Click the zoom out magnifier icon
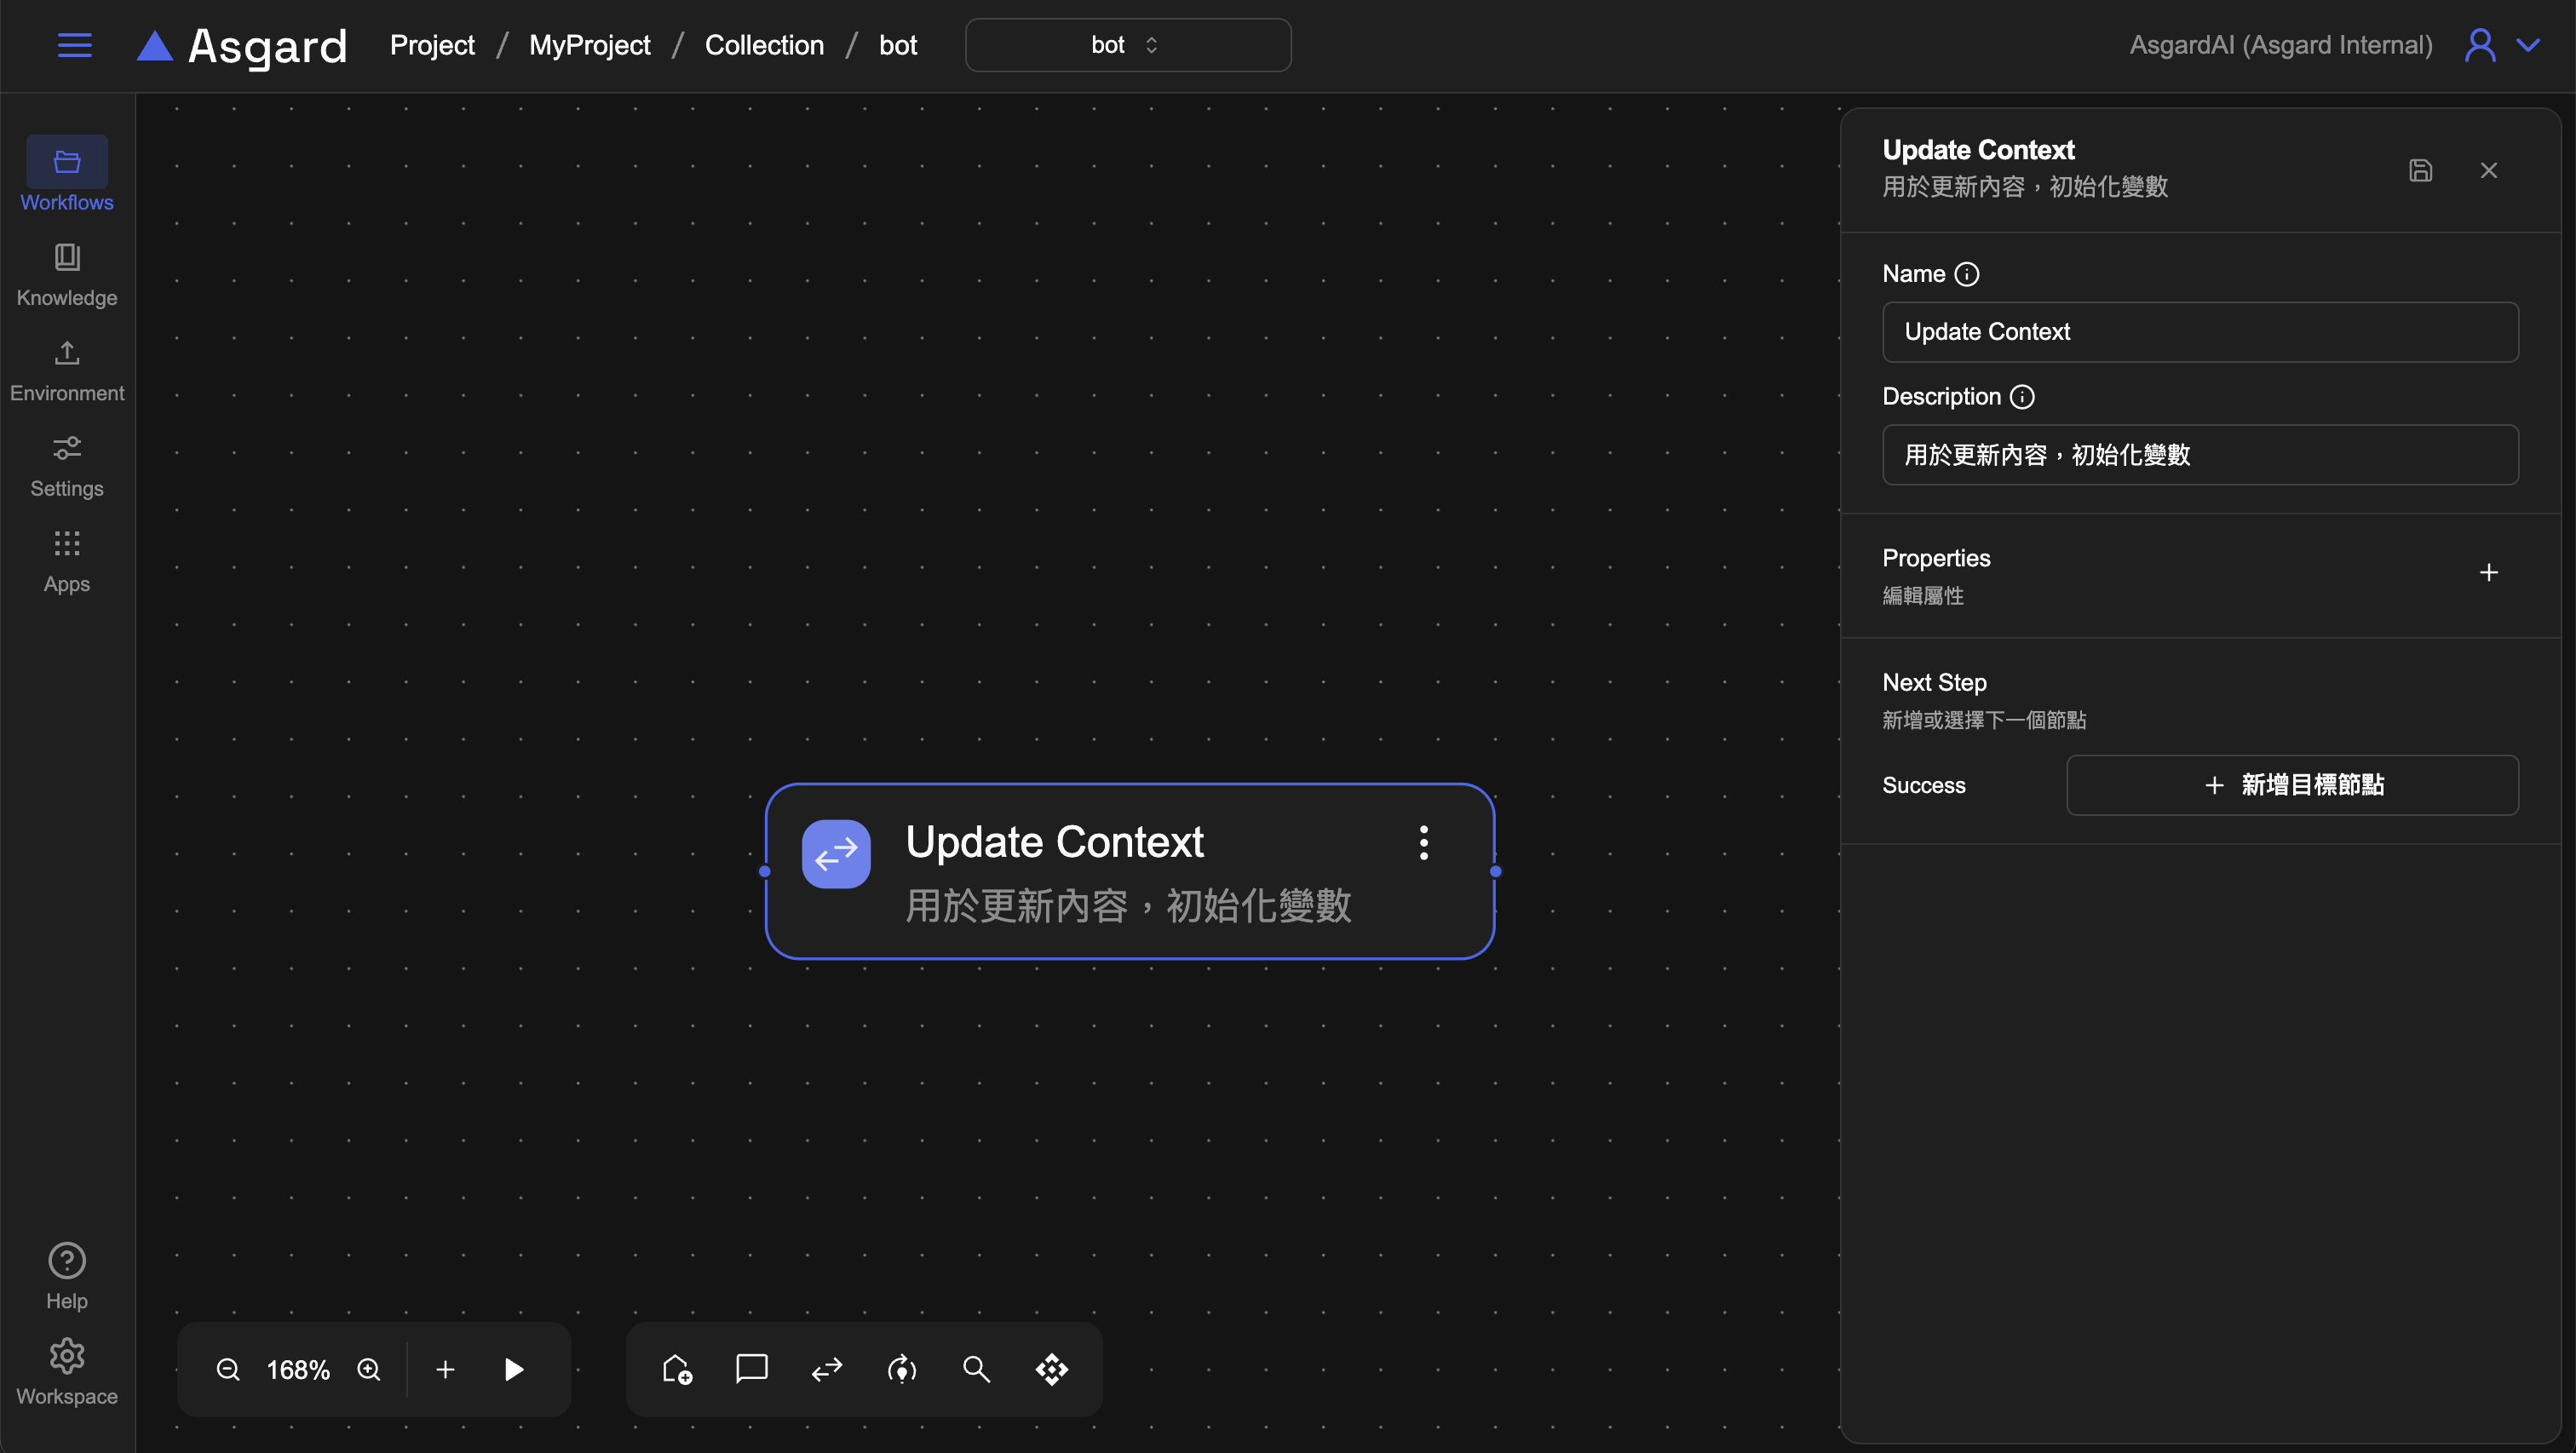This screenshot has height=1453, width=2576. (x=228, y=1369)
